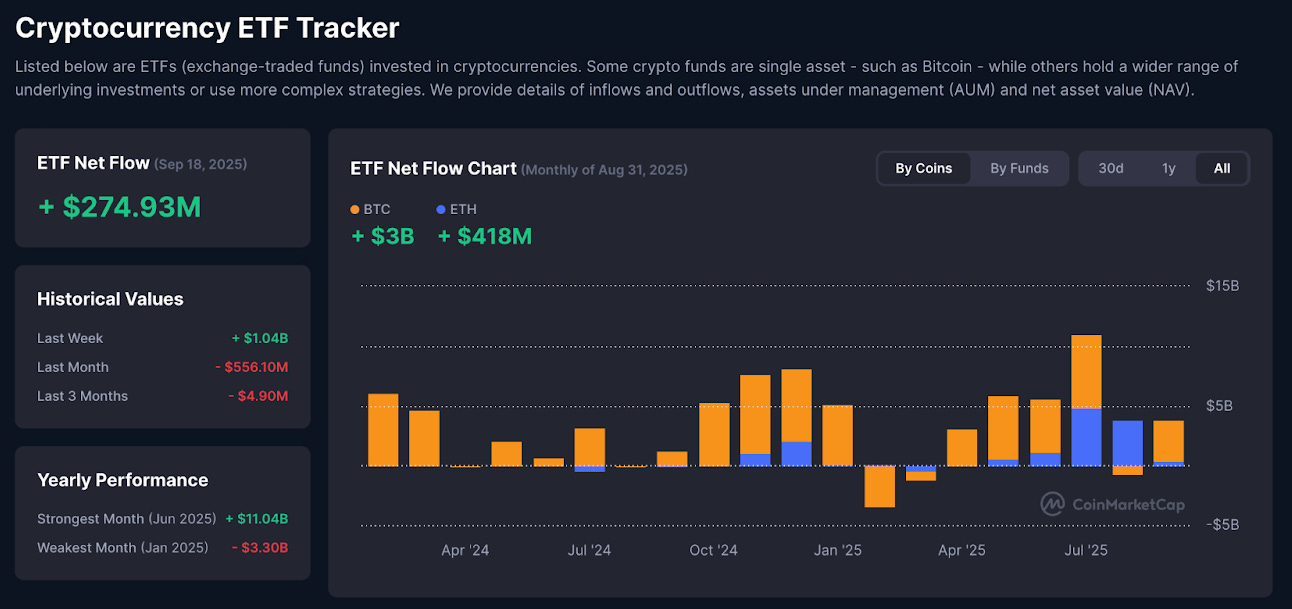
Task: Click the ETH + $418M value
Action: 485,237
